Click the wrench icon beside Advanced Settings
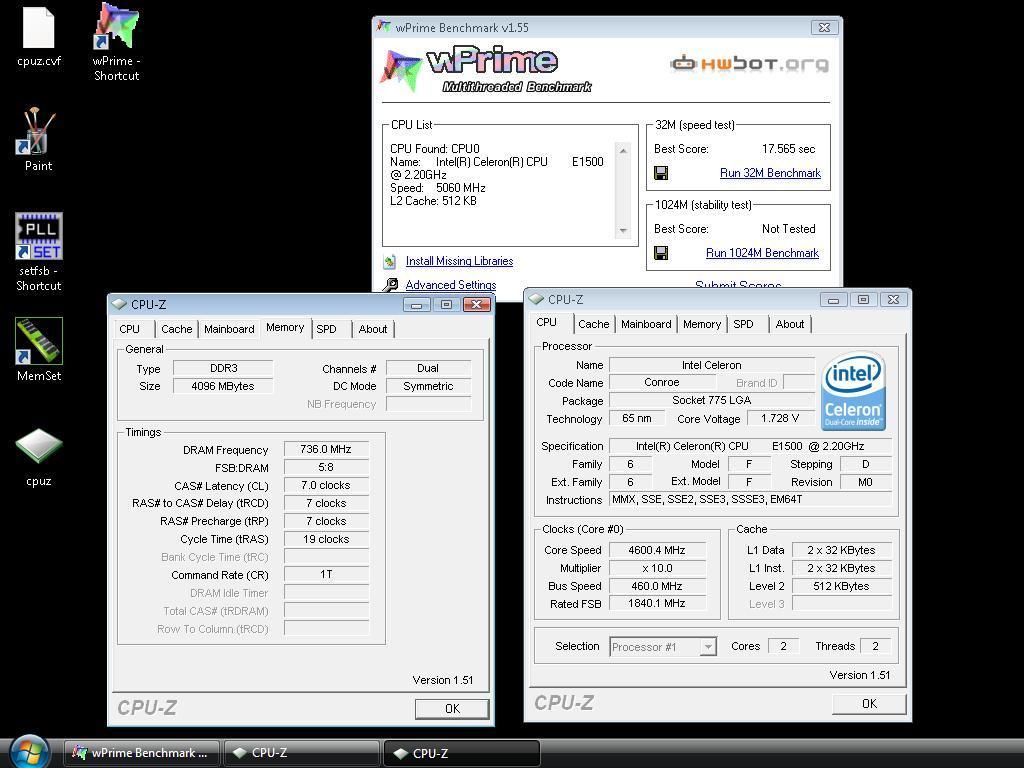Viewport: 1024px width, 768px height. click(390, 285)
